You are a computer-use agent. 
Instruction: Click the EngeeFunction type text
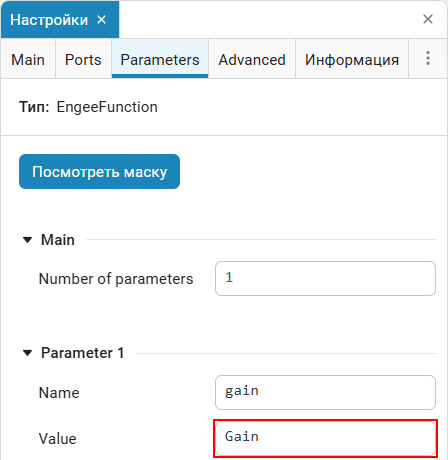pyautogui.click(x=107, y=107)
